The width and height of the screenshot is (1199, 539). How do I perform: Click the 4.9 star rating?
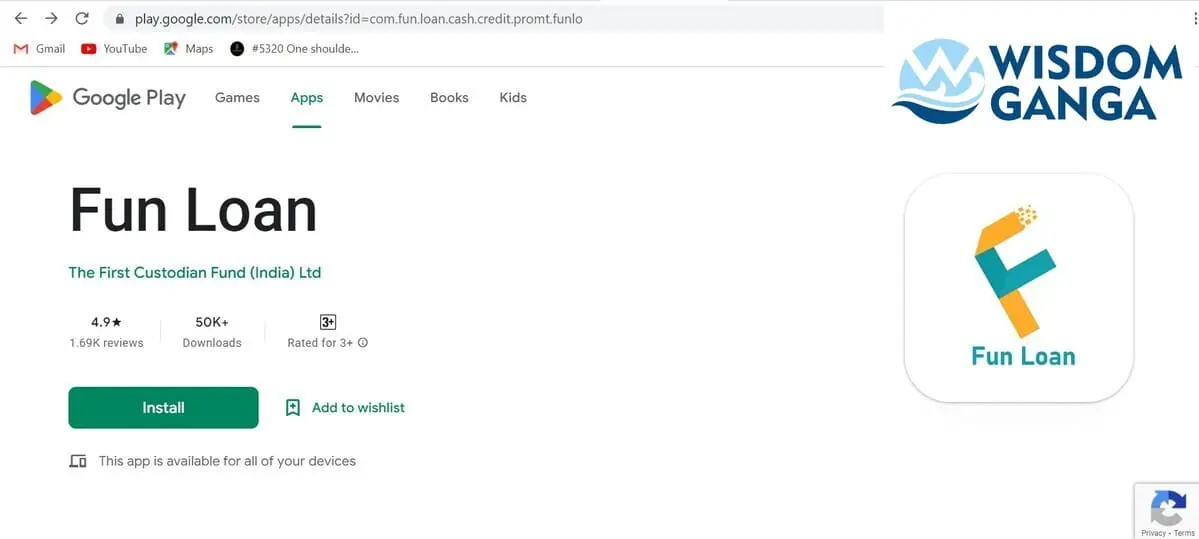(106, 322)
